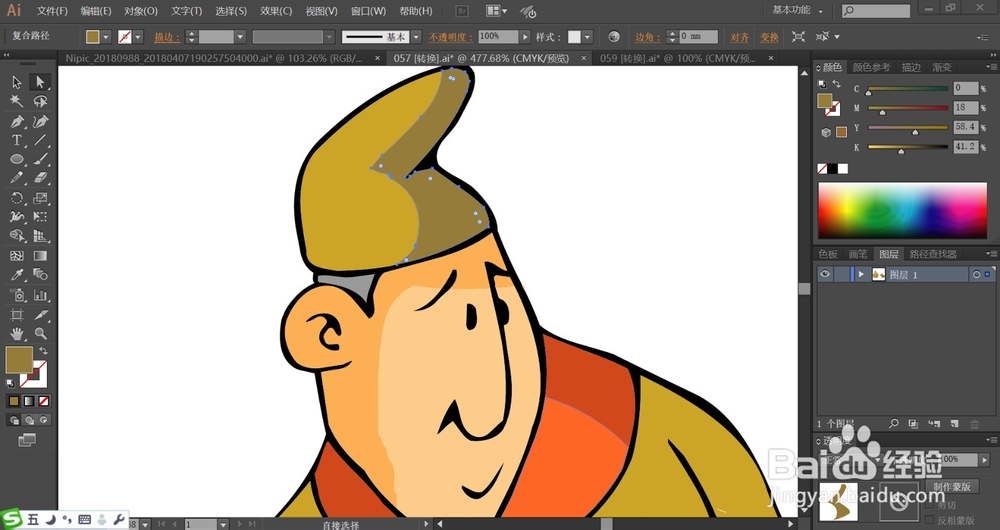Open the 效果(C) menu
Screen dimensions: 1000x530
click(276, 11)
